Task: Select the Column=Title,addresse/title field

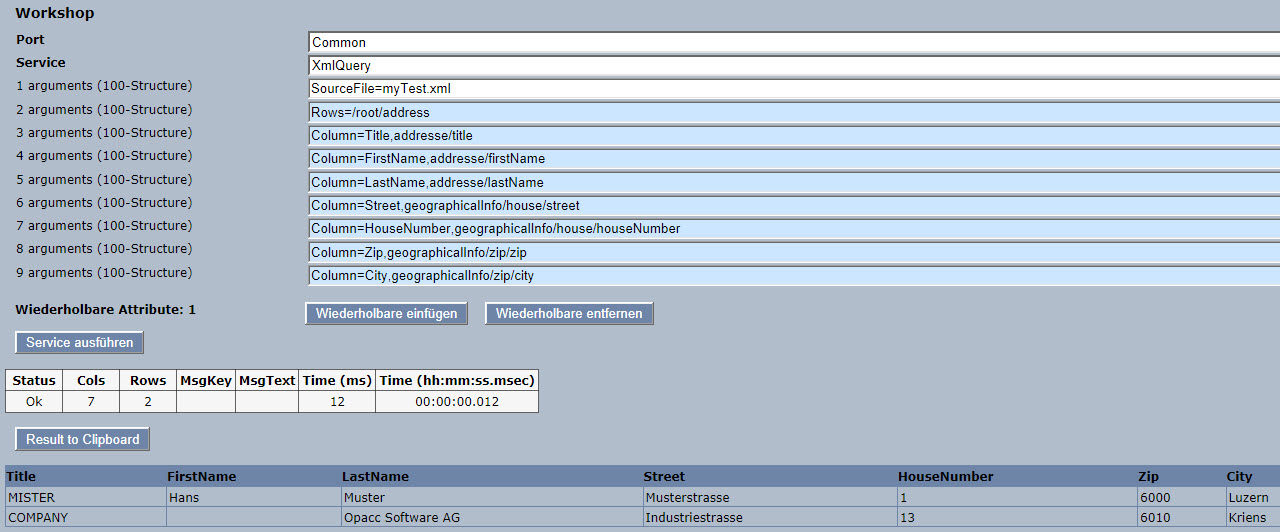Action: click(x=794, y=136)
